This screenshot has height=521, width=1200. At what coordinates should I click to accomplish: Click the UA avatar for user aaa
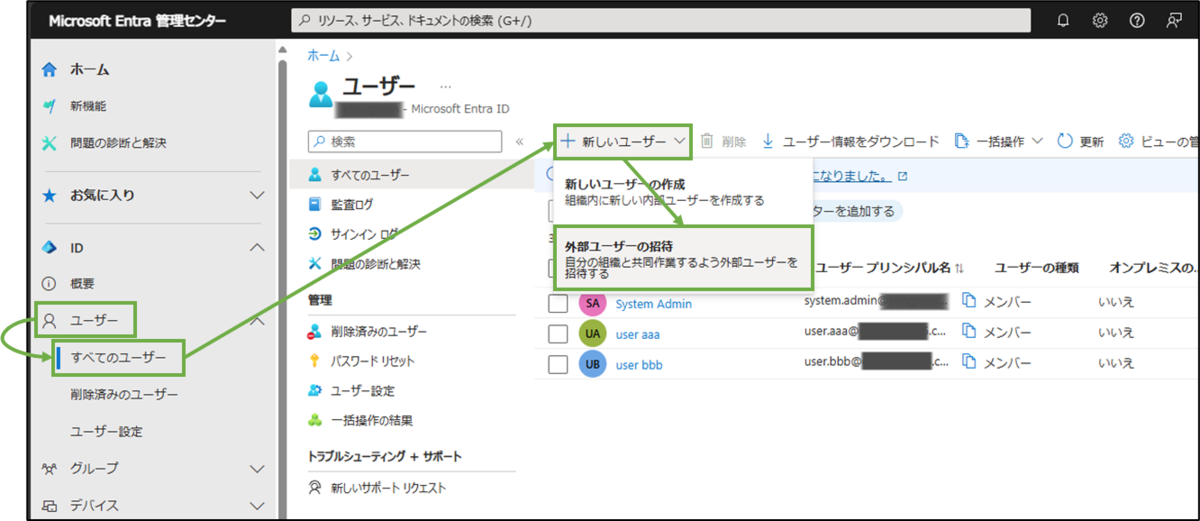[x=592, y=334]
